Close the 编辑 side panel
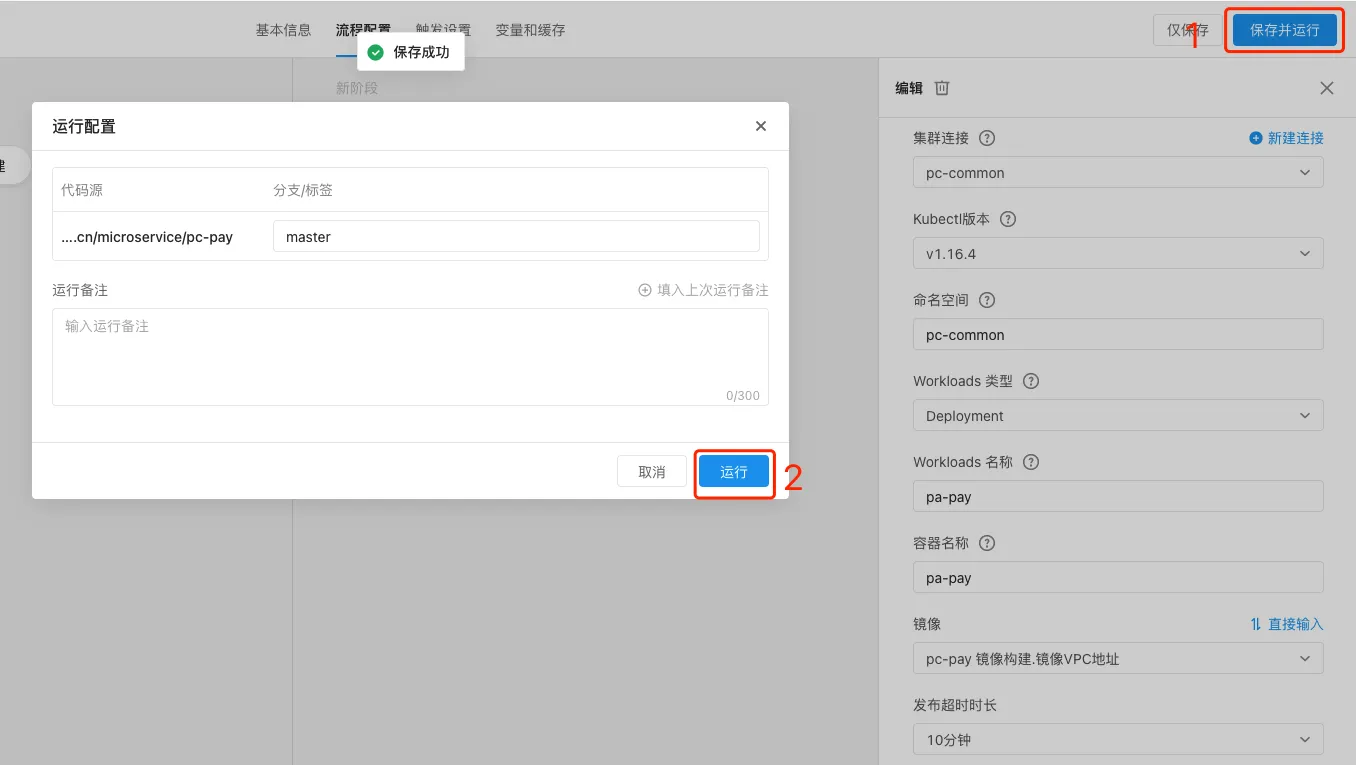This screenshot has width=1356, height=765. 1327,88
